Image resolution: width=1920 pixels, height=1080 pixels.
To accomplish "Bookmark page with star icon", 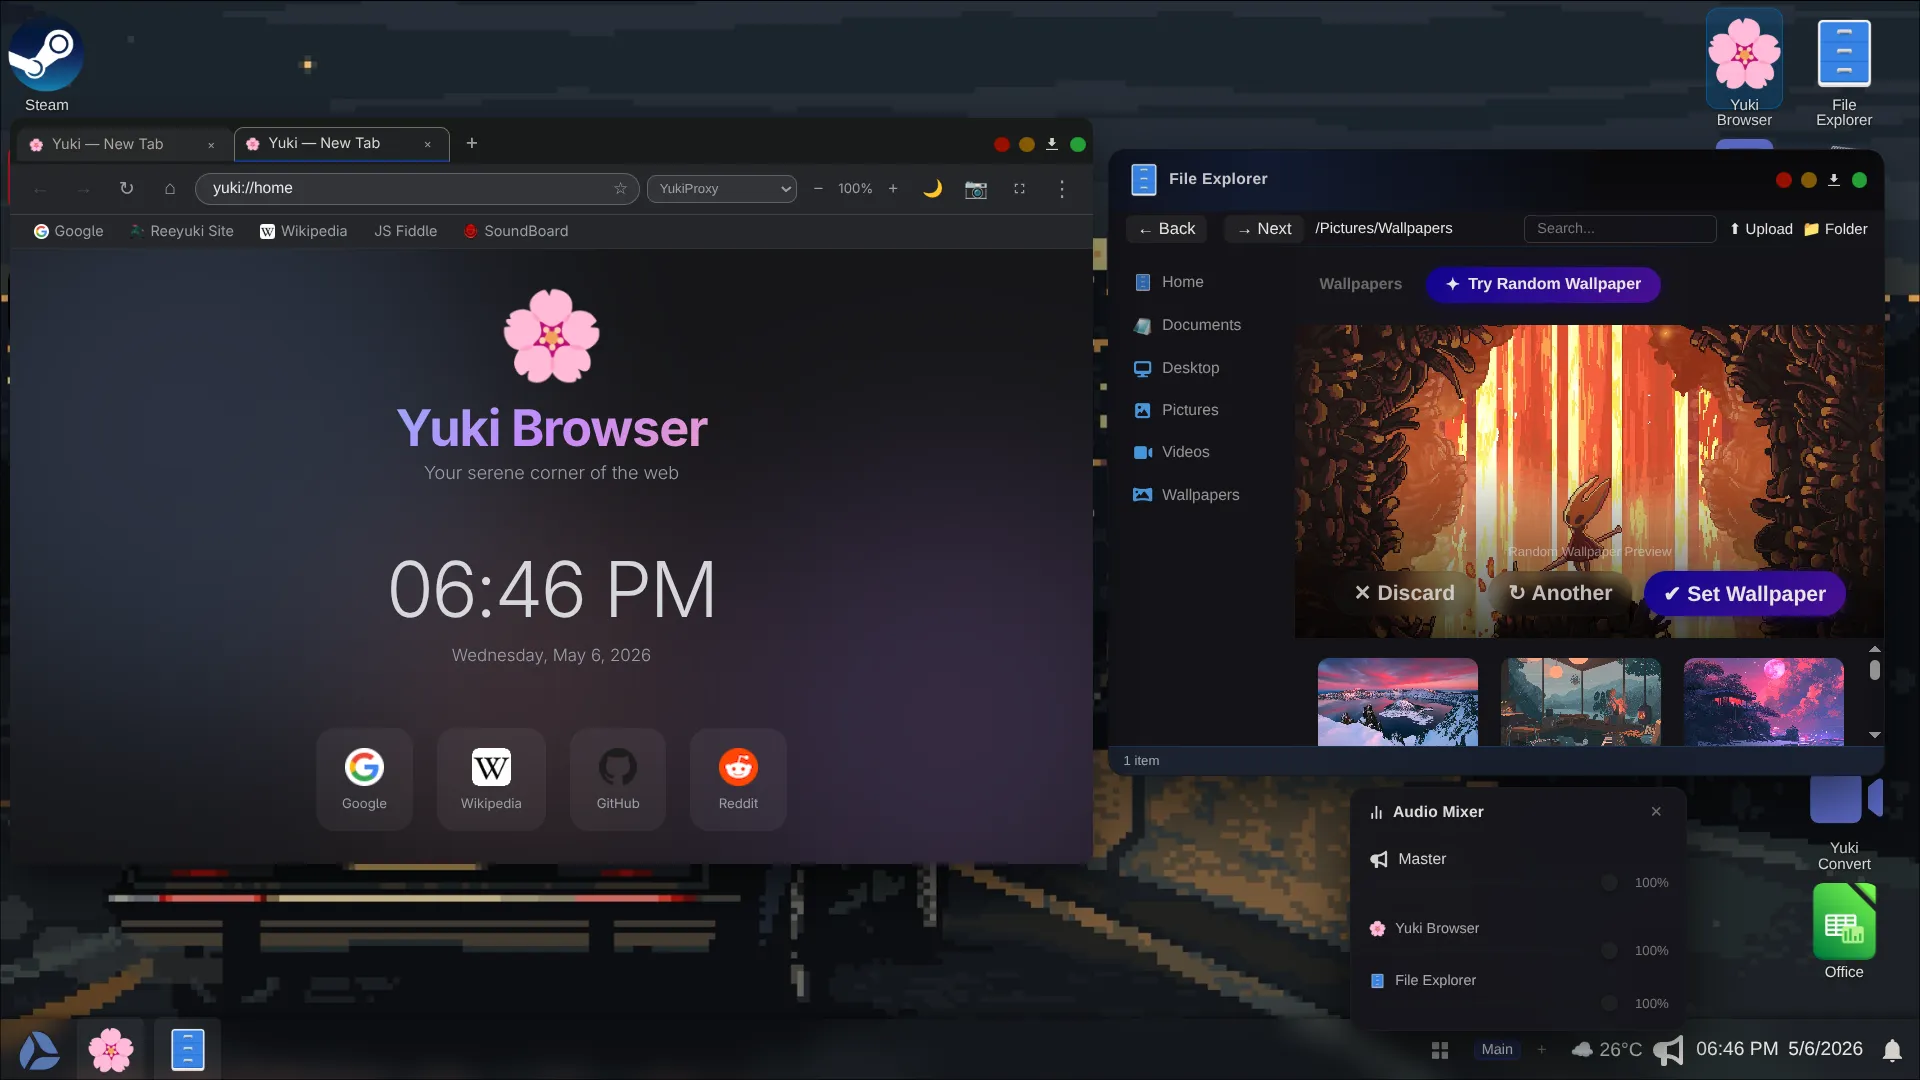I will coord(620,188).
